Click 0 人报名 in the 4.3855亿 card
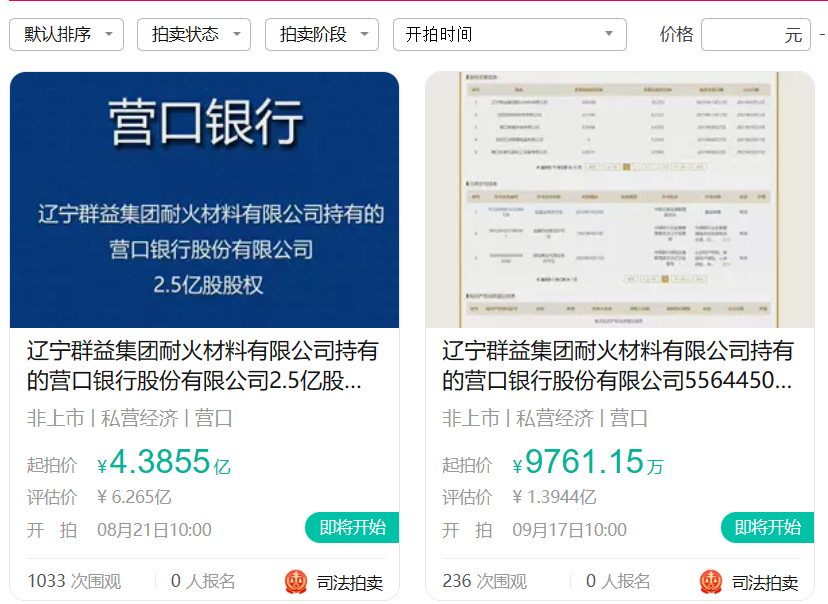Screen dimensions: 828x604 point(203,581)
